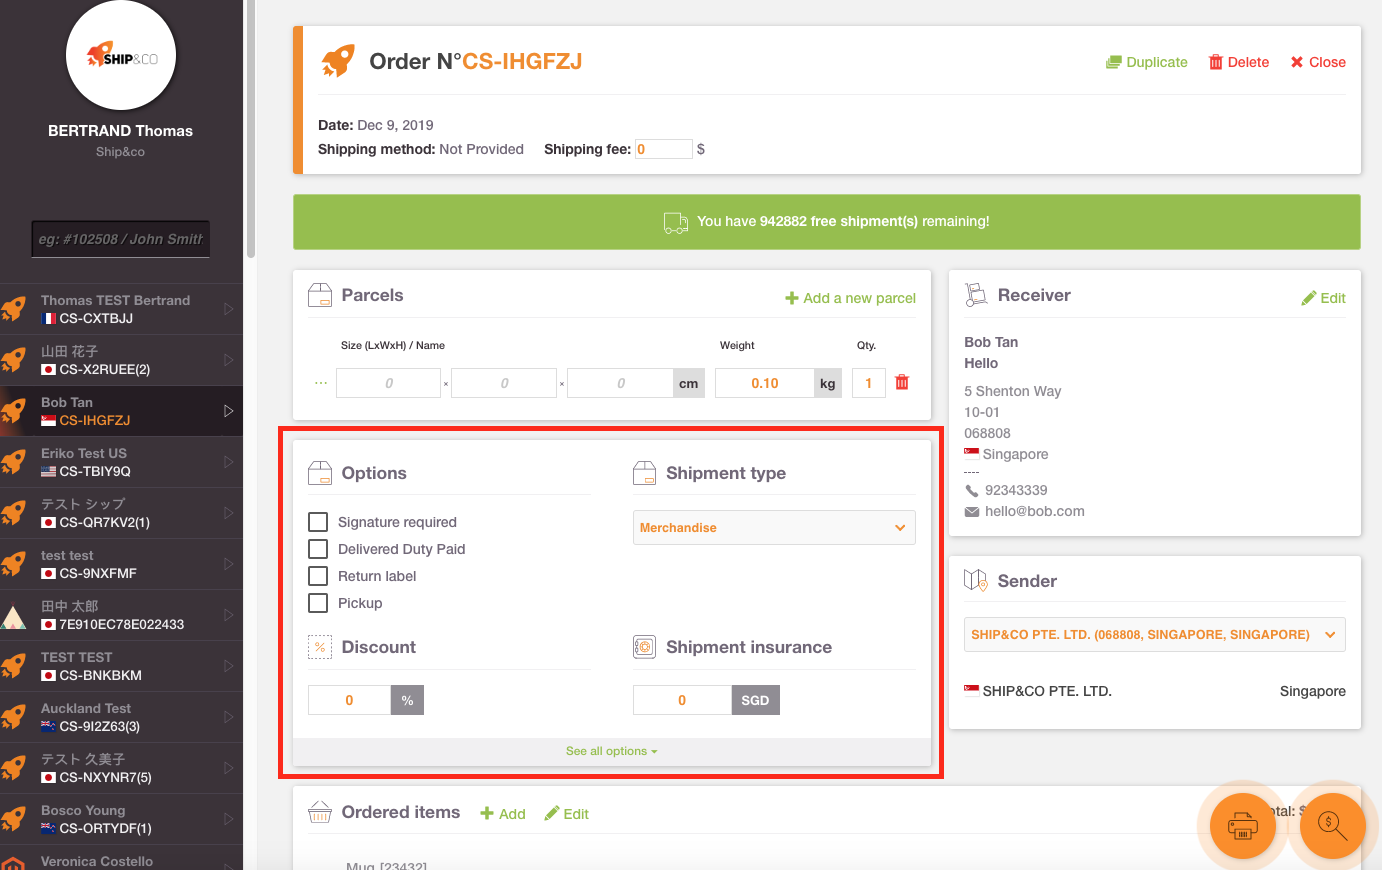The width and height of the screenshot is (1382, 870).
Task: Add a new parcel
Action: coord(851,298)
